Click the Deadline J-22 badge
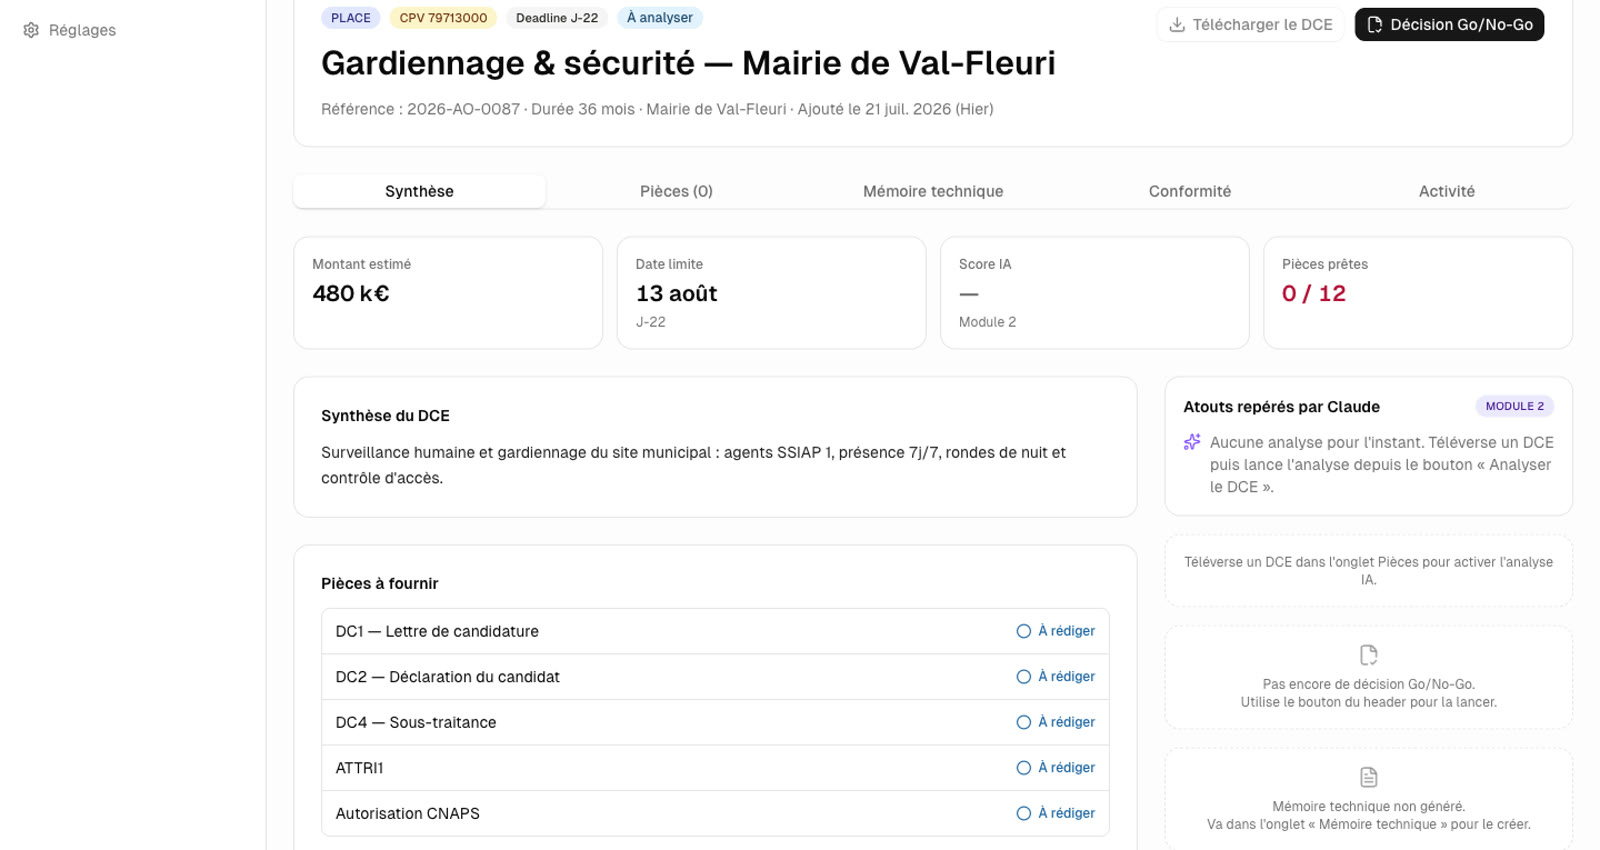 click(557, 18)
